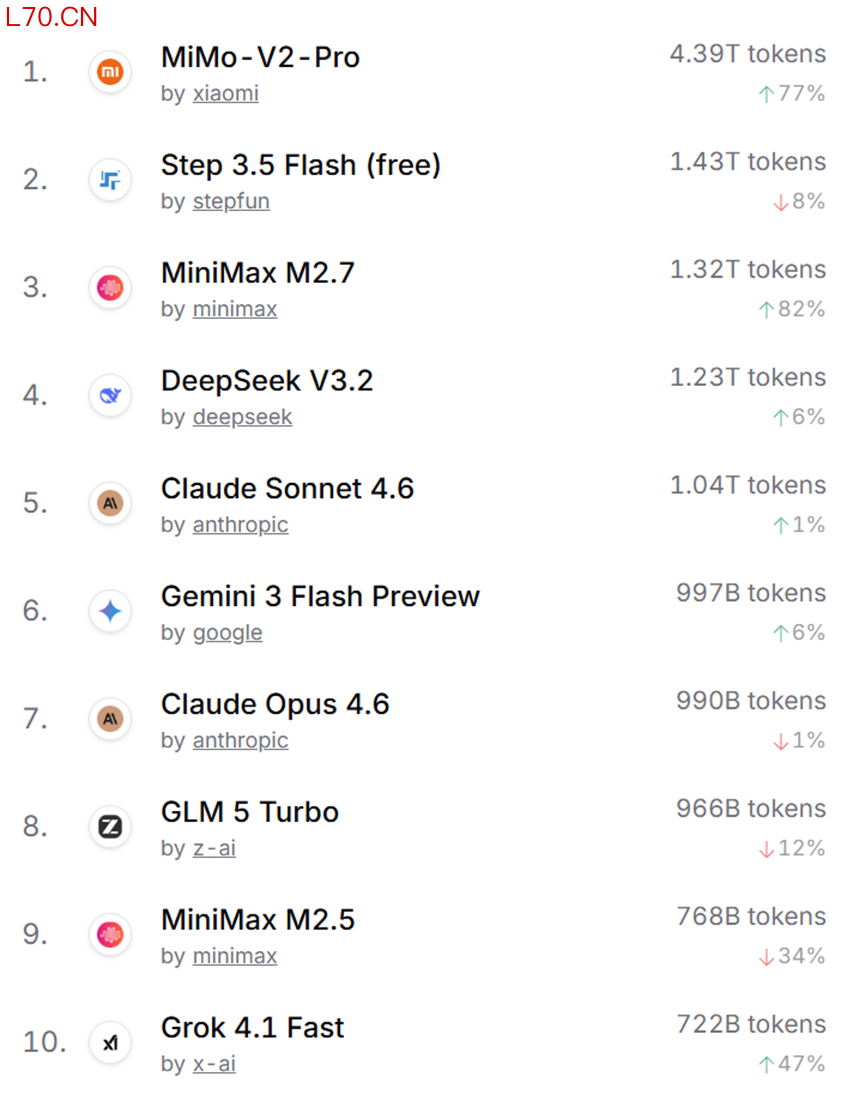Open the deepseek author link

[x=242, y=417]
